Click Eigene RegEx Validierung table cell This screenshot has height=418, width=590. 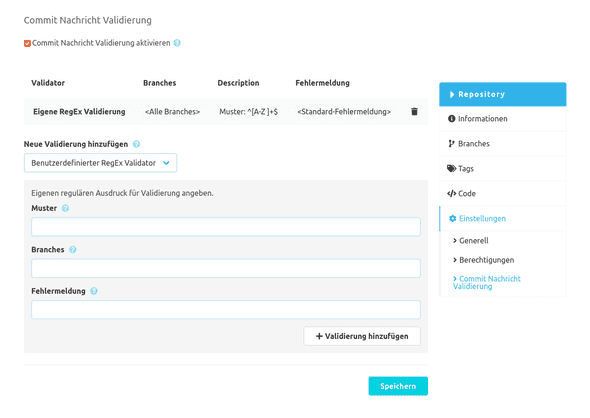click(79, 111)
